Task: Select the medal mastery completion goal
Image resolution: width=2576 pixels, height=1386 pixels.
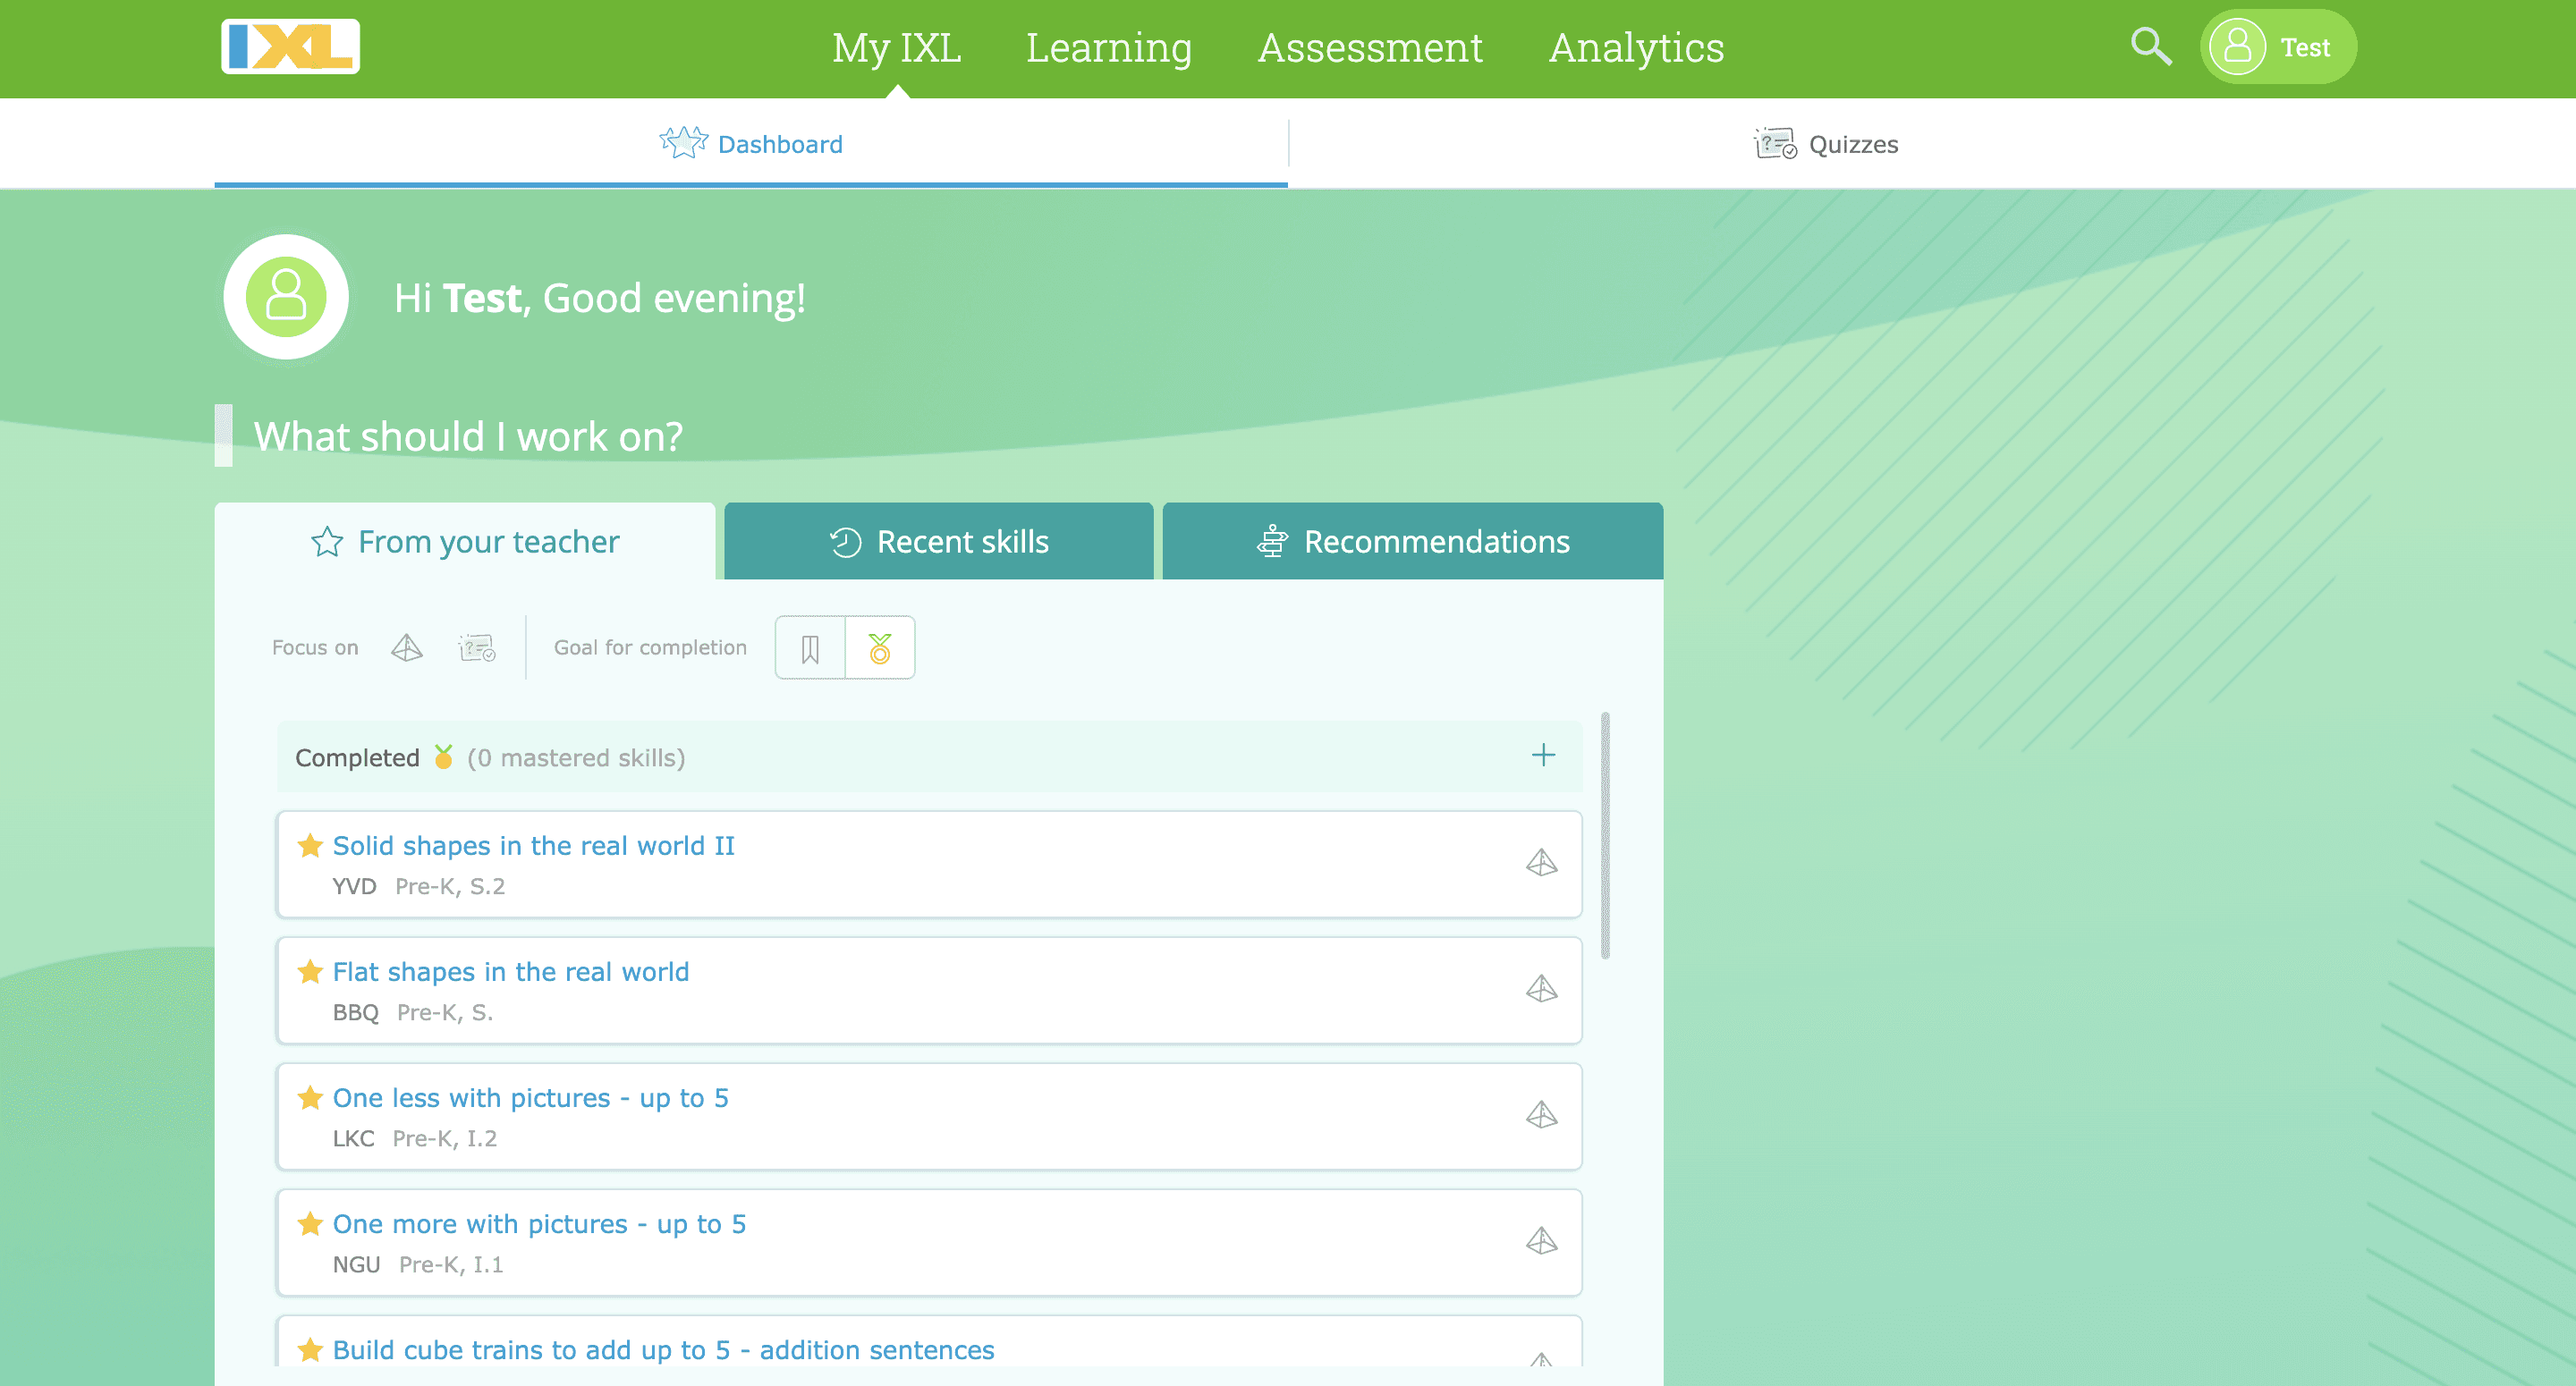Action: point(880,648)
